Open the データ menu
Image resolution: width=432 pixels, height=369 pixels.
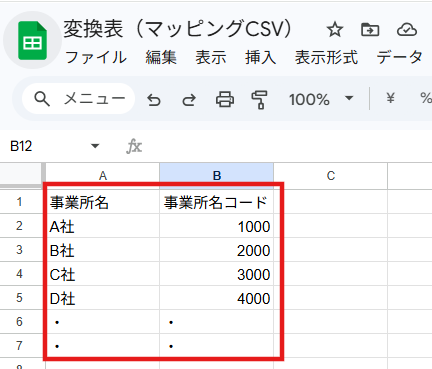click(x=399, y=57)
